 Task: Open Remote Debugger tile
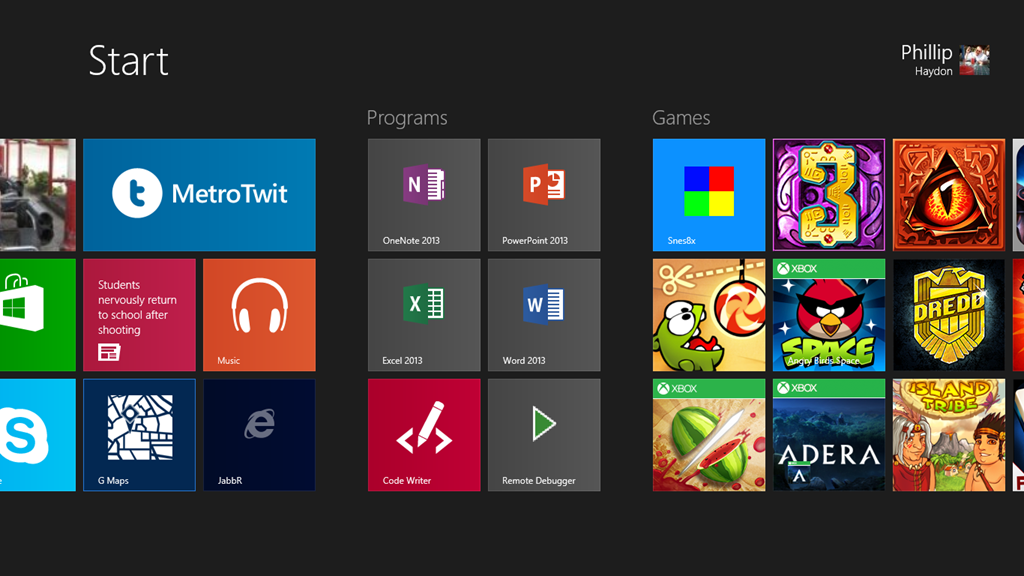[544, 435]
